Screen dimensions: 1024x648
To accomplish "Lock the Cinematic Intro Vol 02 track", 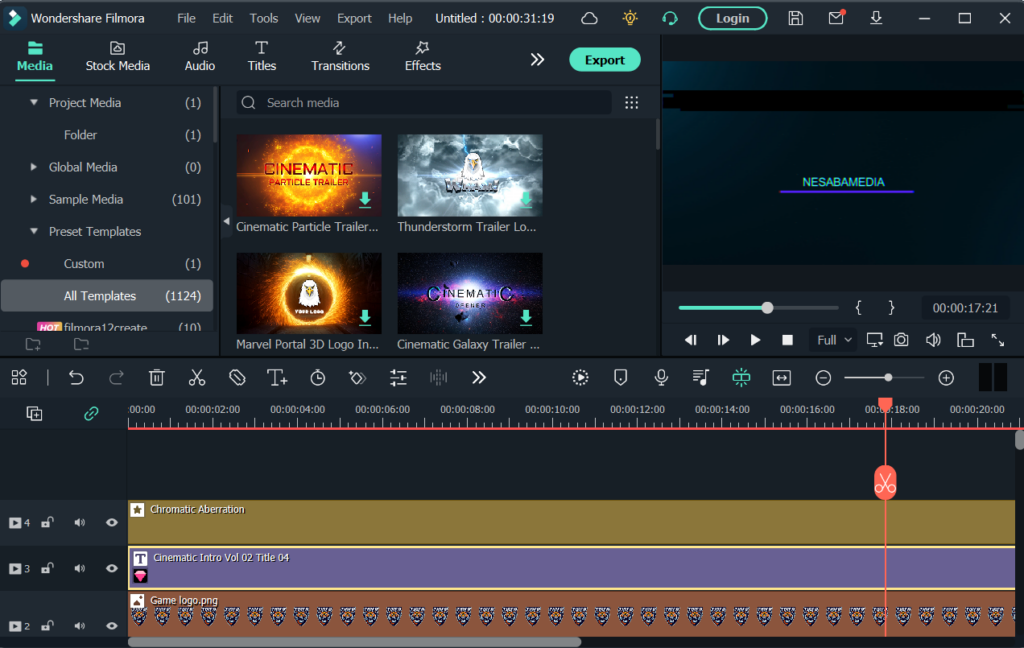I will [46, 568].
